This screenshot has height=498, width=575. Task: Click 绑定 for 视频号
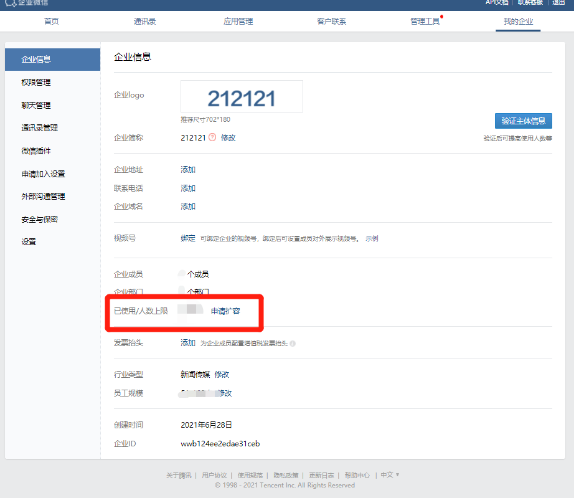click(188, 238)
